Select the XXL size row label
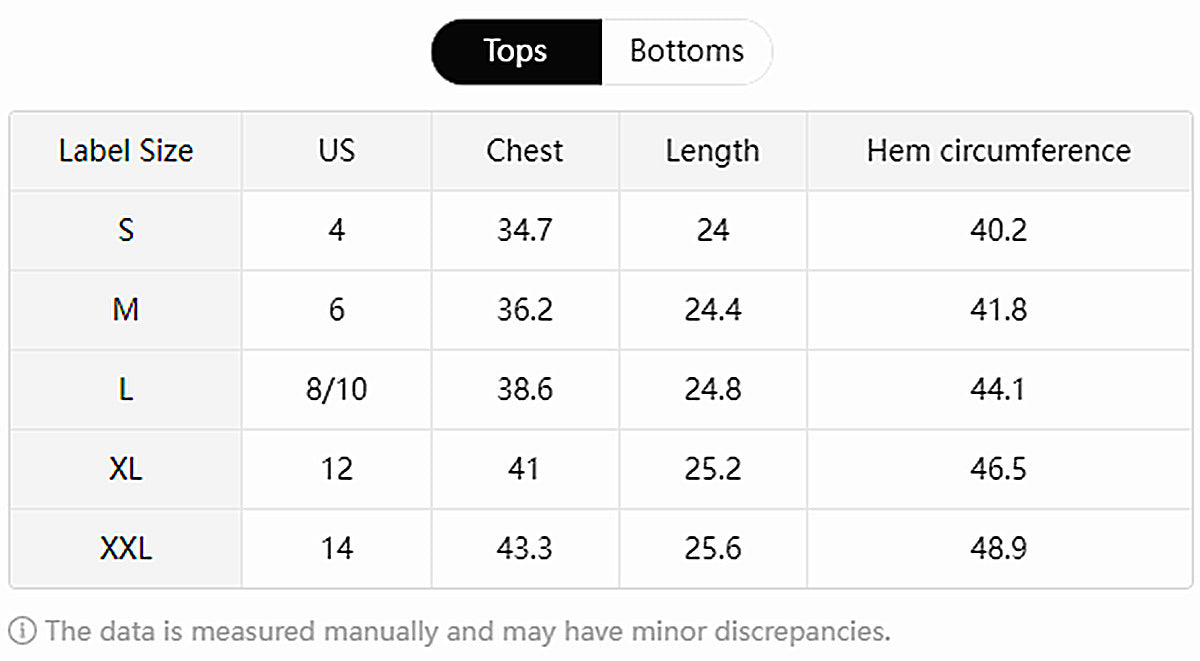This screenshot has width=1200, height=661. (126, 548)
